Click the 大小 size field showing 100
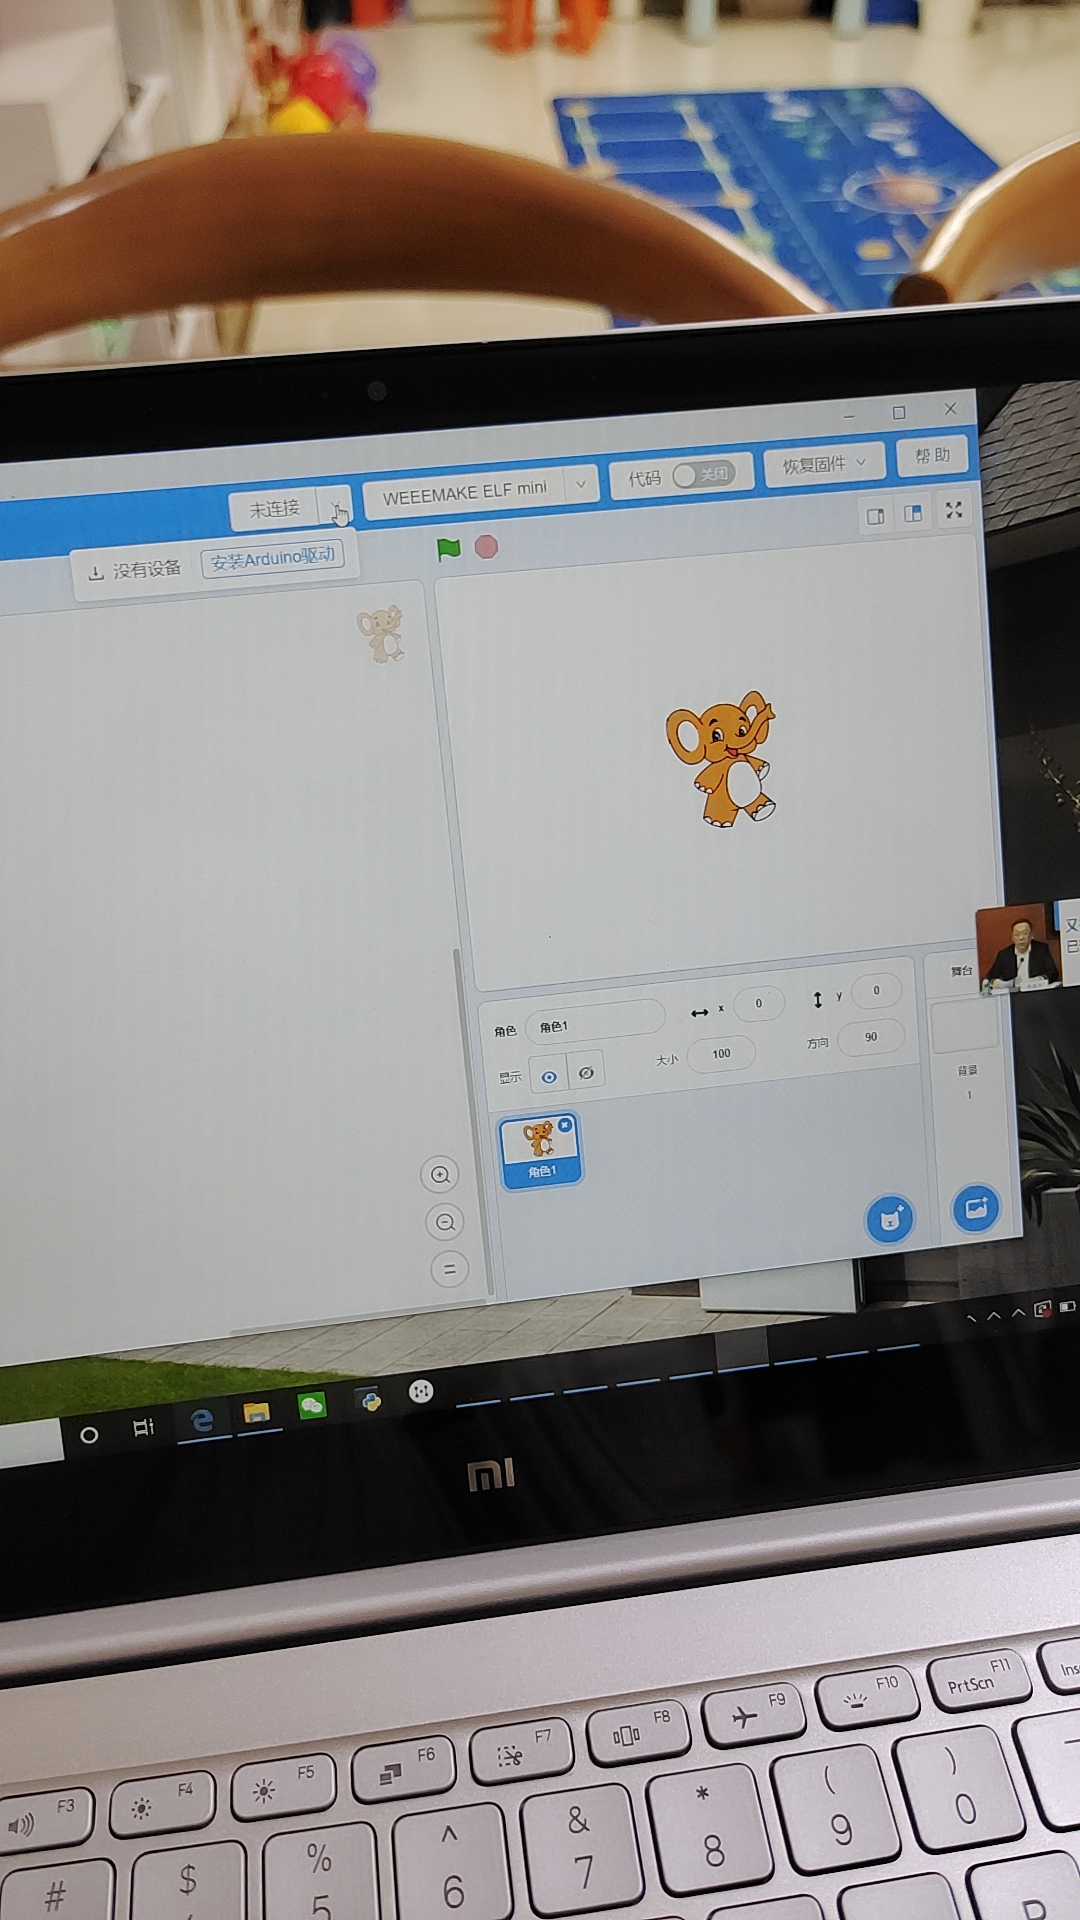This screenshot has width=1080, height=1920. [722, 1054]
